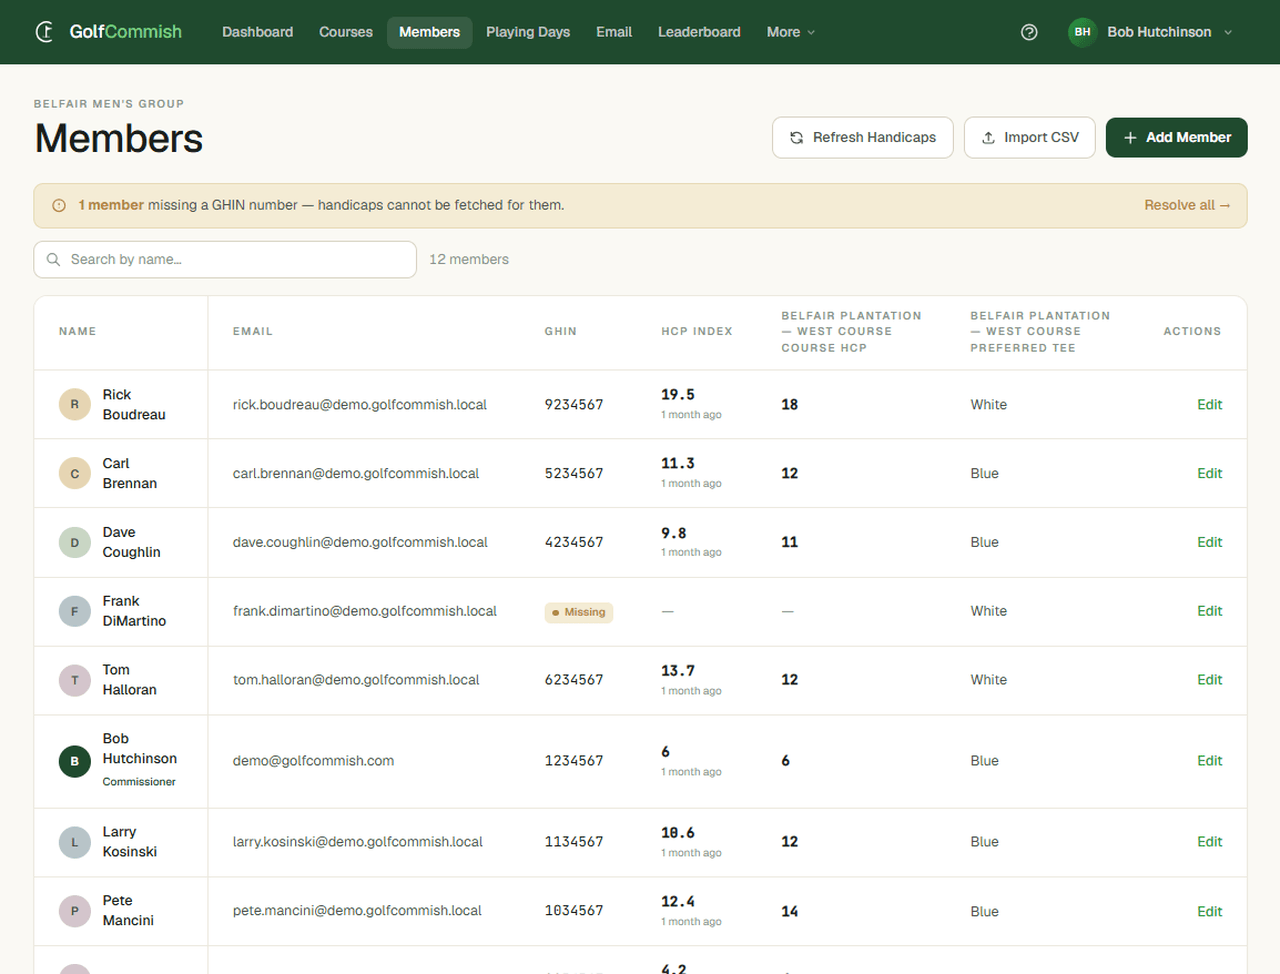The width and height of the screenshot is (1280, 974).
Task: Click email carl.brennan@demo.golfcommish.local
Action: (x=356, y=474)
